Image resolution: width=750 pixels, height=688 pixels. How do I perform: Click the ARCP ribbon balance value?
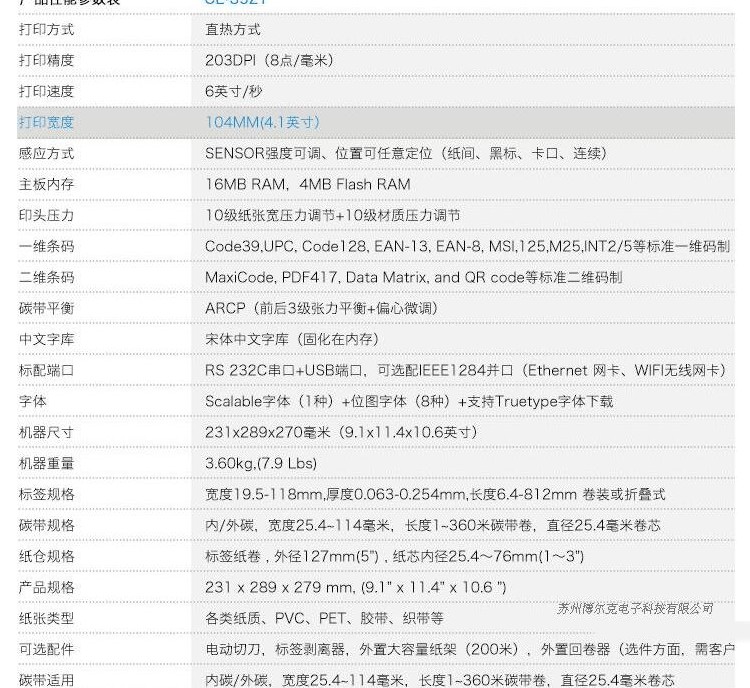[x=322, y=308]
